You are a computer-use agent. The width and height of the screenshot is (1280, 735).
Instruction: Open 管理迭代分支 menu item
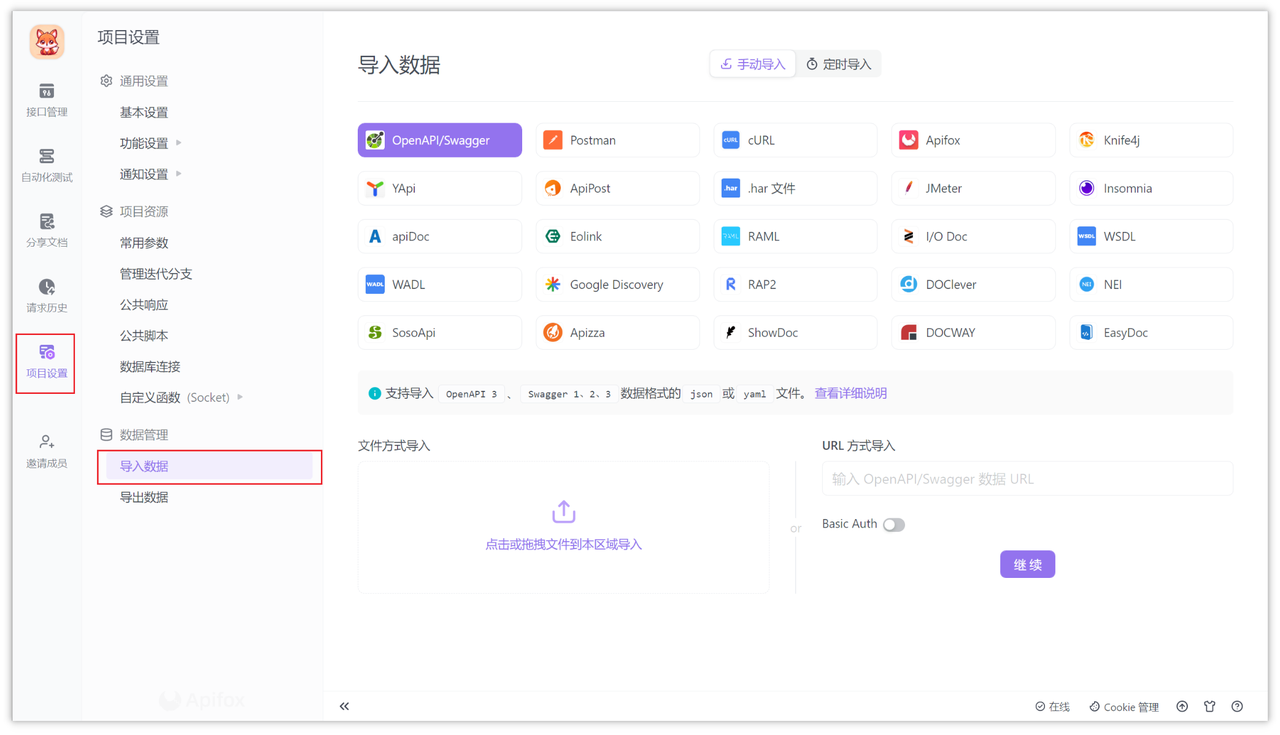[x=156, y=274]
